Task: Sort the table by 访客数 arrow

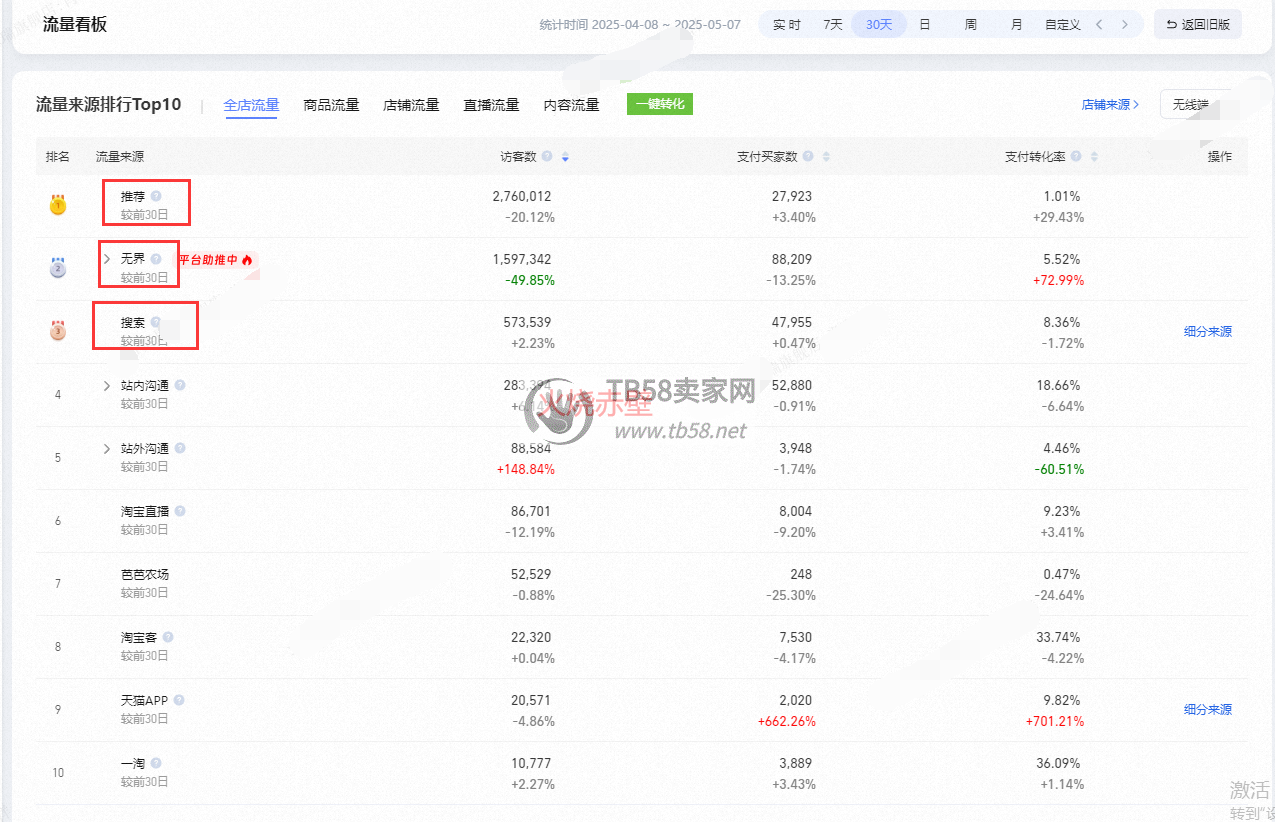Action: (565, 157)
